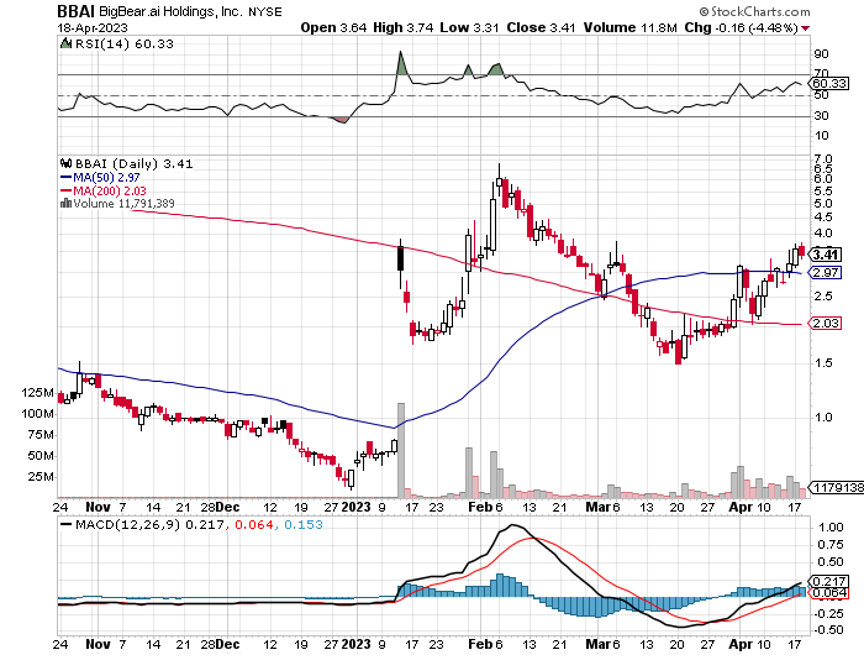Click the RSI(14) area chart legend icon

click(66, 43)
